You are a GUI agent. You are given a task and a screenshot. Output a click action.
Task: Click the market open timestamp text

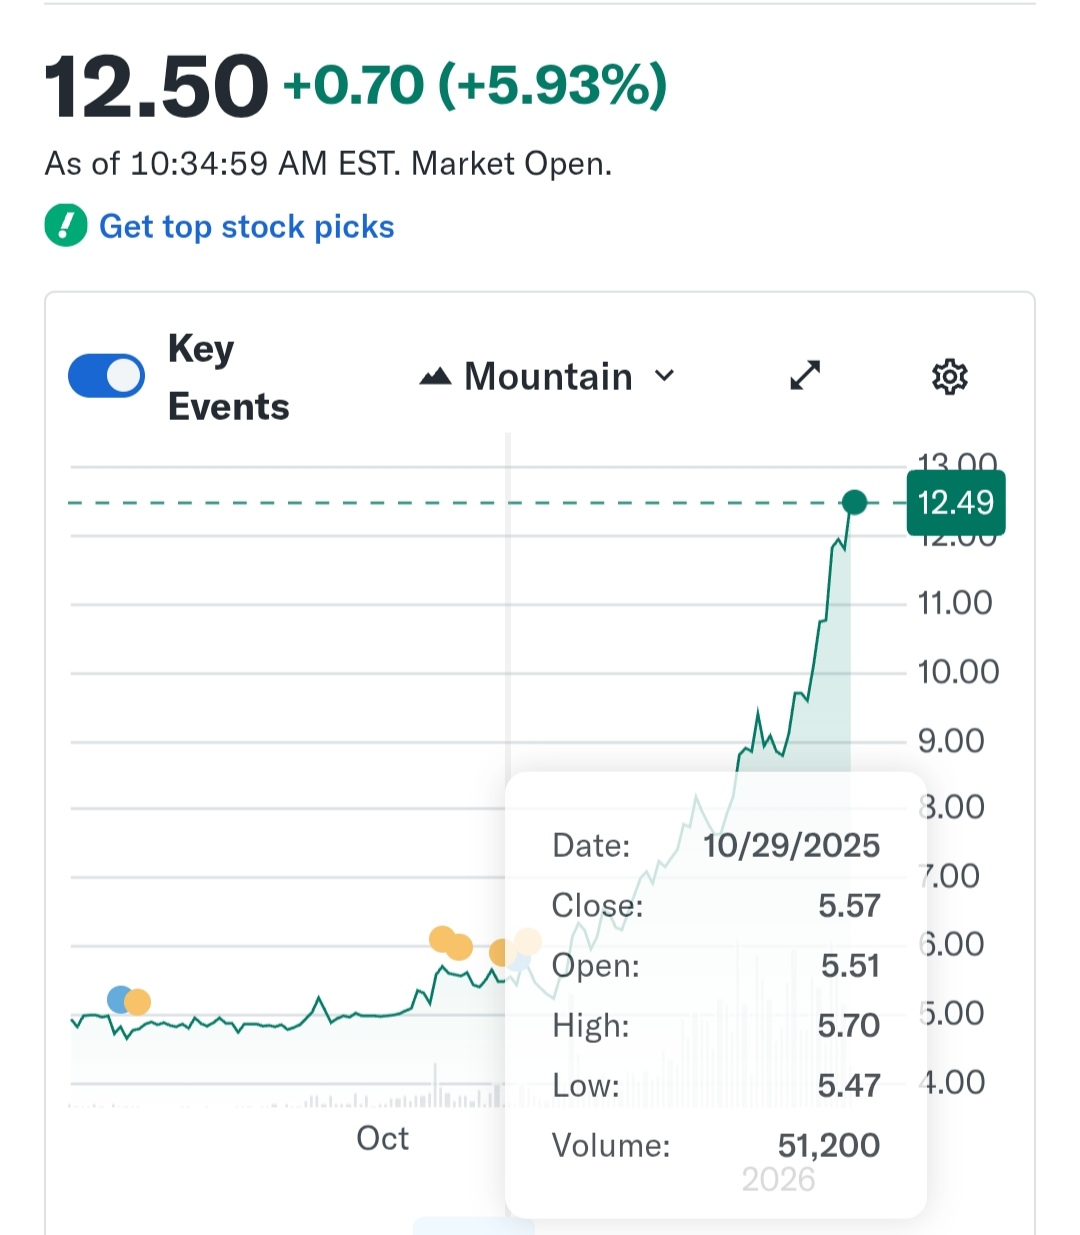(328, 164)
